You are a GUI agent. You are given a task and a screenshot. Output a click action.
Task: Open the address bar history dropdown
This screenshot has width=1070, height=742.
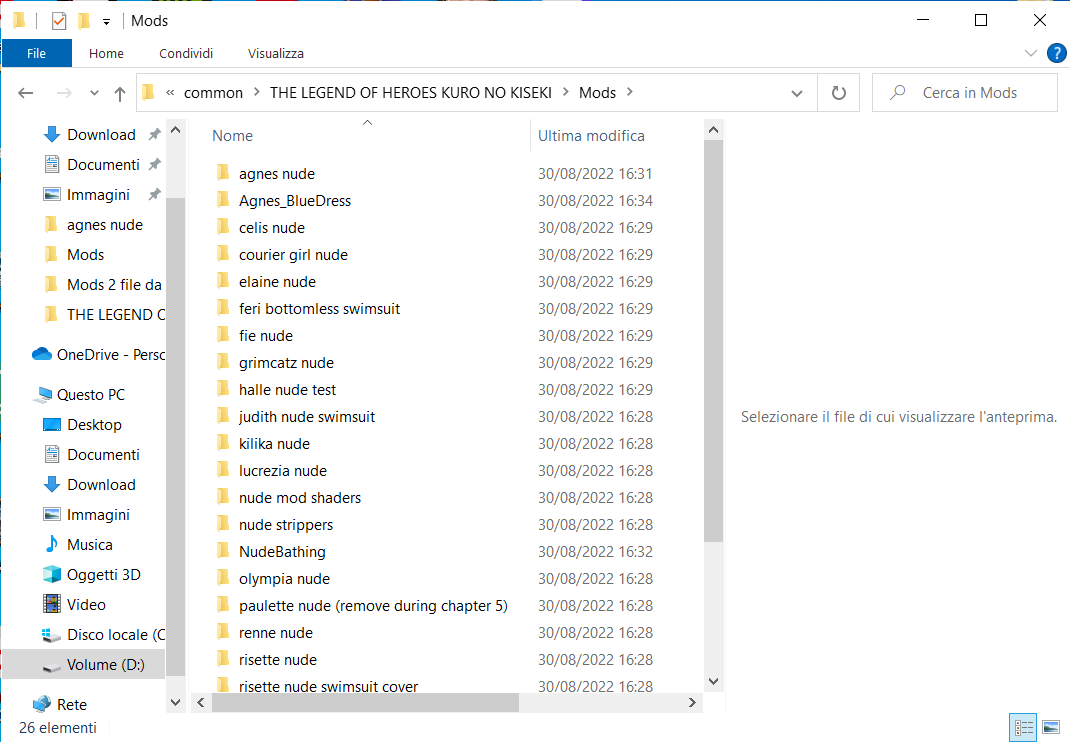click(x=797, y=93)
